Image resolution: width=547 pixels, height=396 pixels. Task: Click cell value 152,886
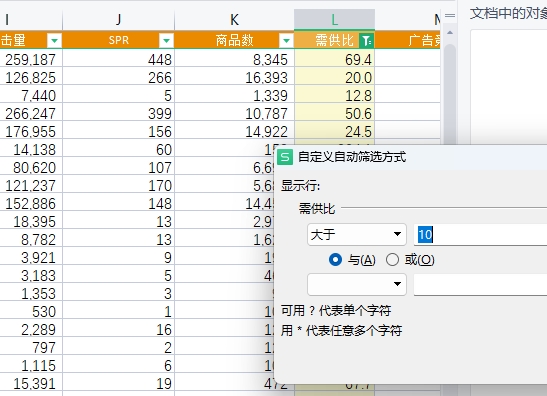coord(30,204)
